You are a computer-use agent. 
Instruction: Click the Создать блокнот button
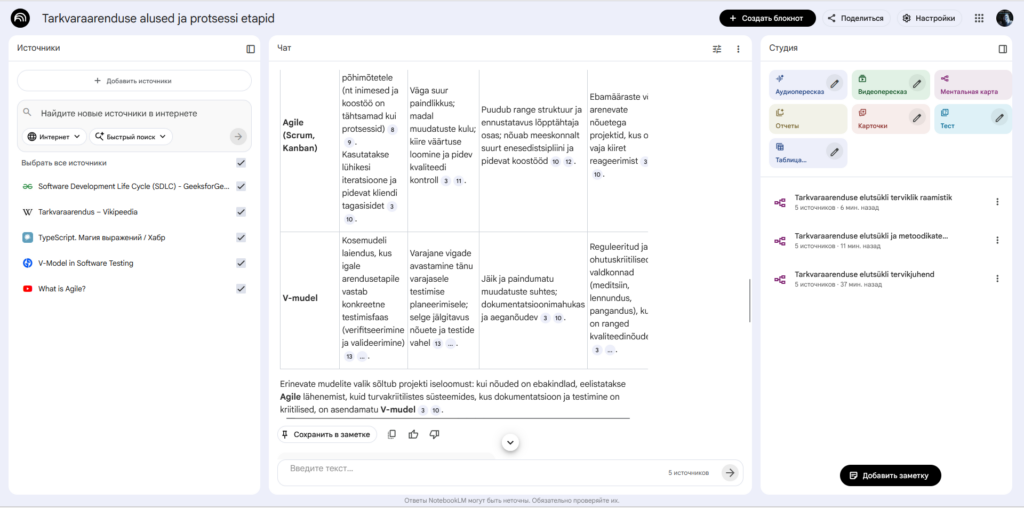coord(767,18)
